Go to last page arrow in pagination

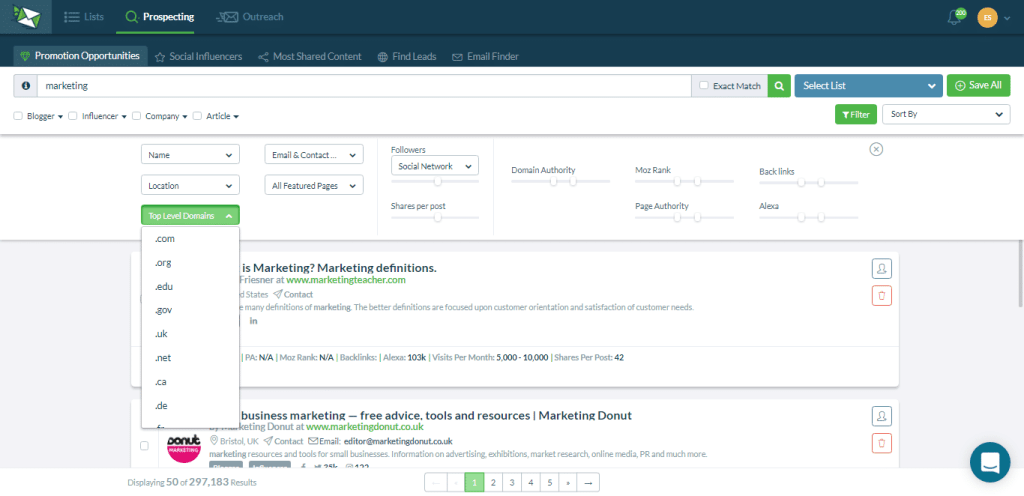point(588,482)
